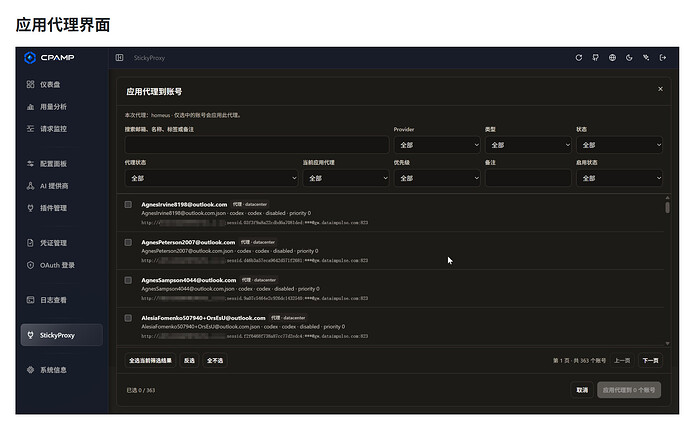
Task: Go to next page 下一页
Action: click(650, 360)
